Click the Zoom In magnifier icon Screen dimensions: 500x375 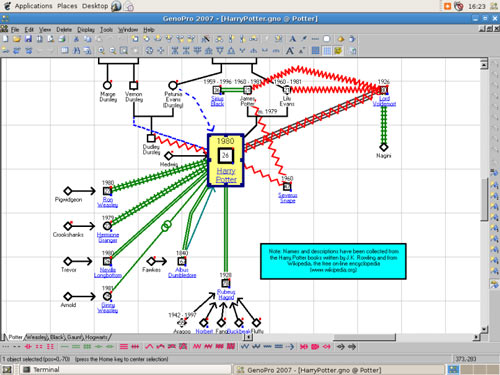(x=101, y=50)
